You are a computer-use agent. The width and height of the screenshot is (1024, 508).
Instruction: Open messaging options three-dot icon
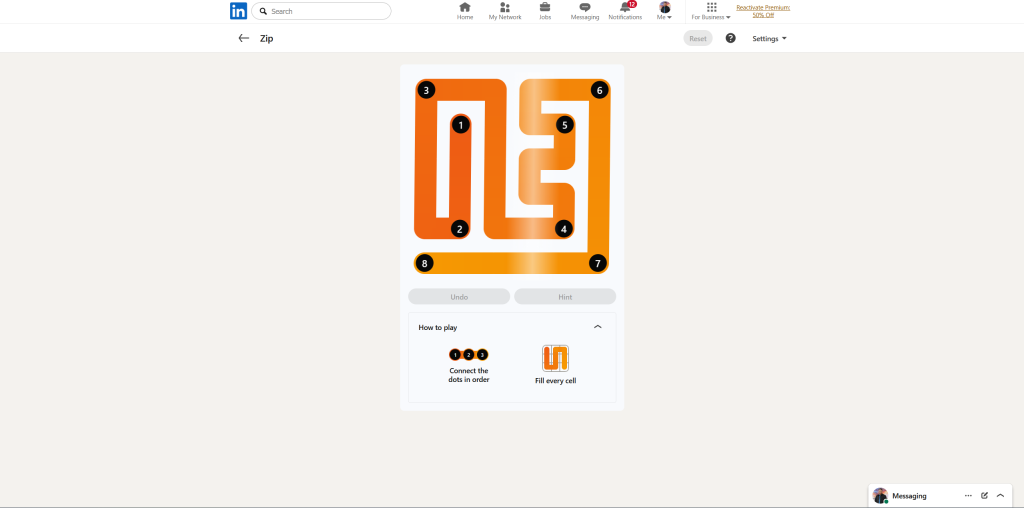(968, 495)
